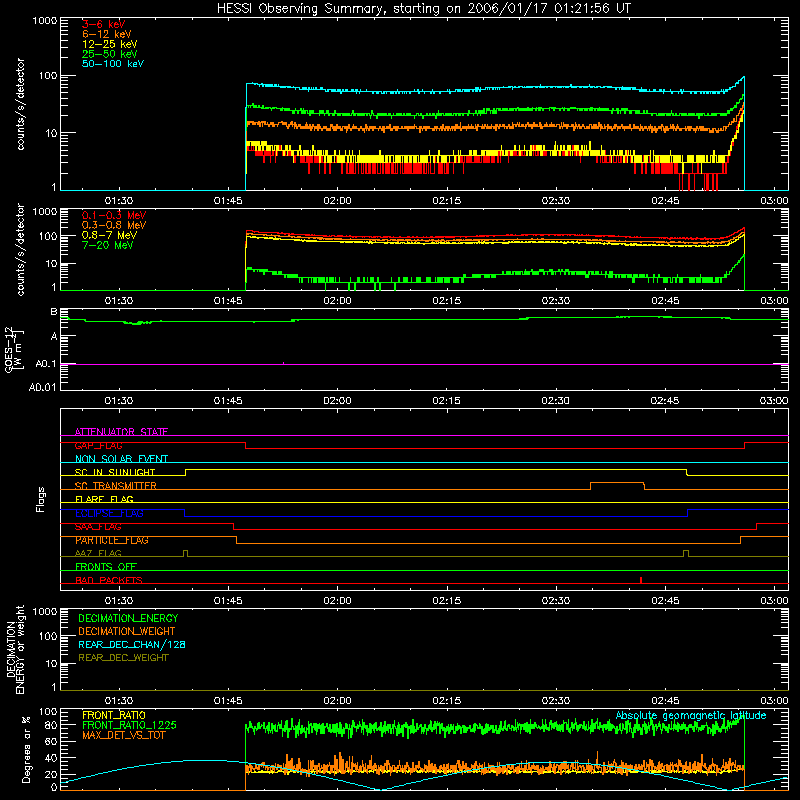Click the A0.1 tick label on GOES axis
The height and width of the screenshot is (800, 800).
click(45, 364)
